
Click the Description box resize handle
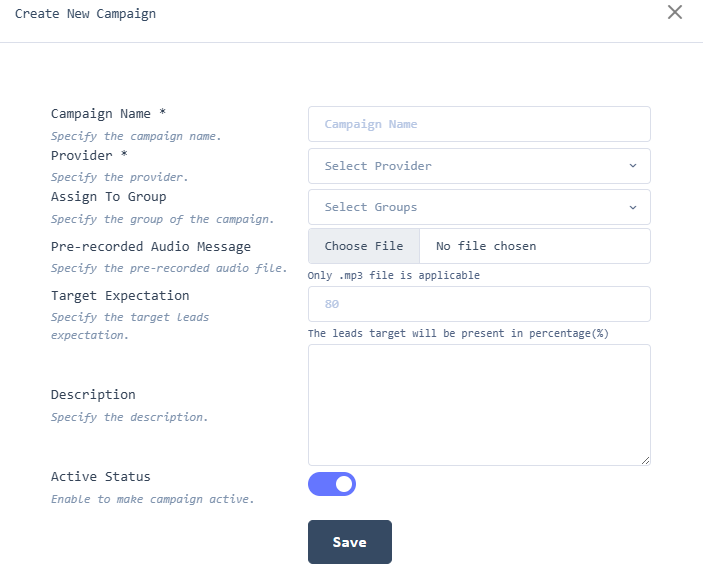(x=645, y=460)
